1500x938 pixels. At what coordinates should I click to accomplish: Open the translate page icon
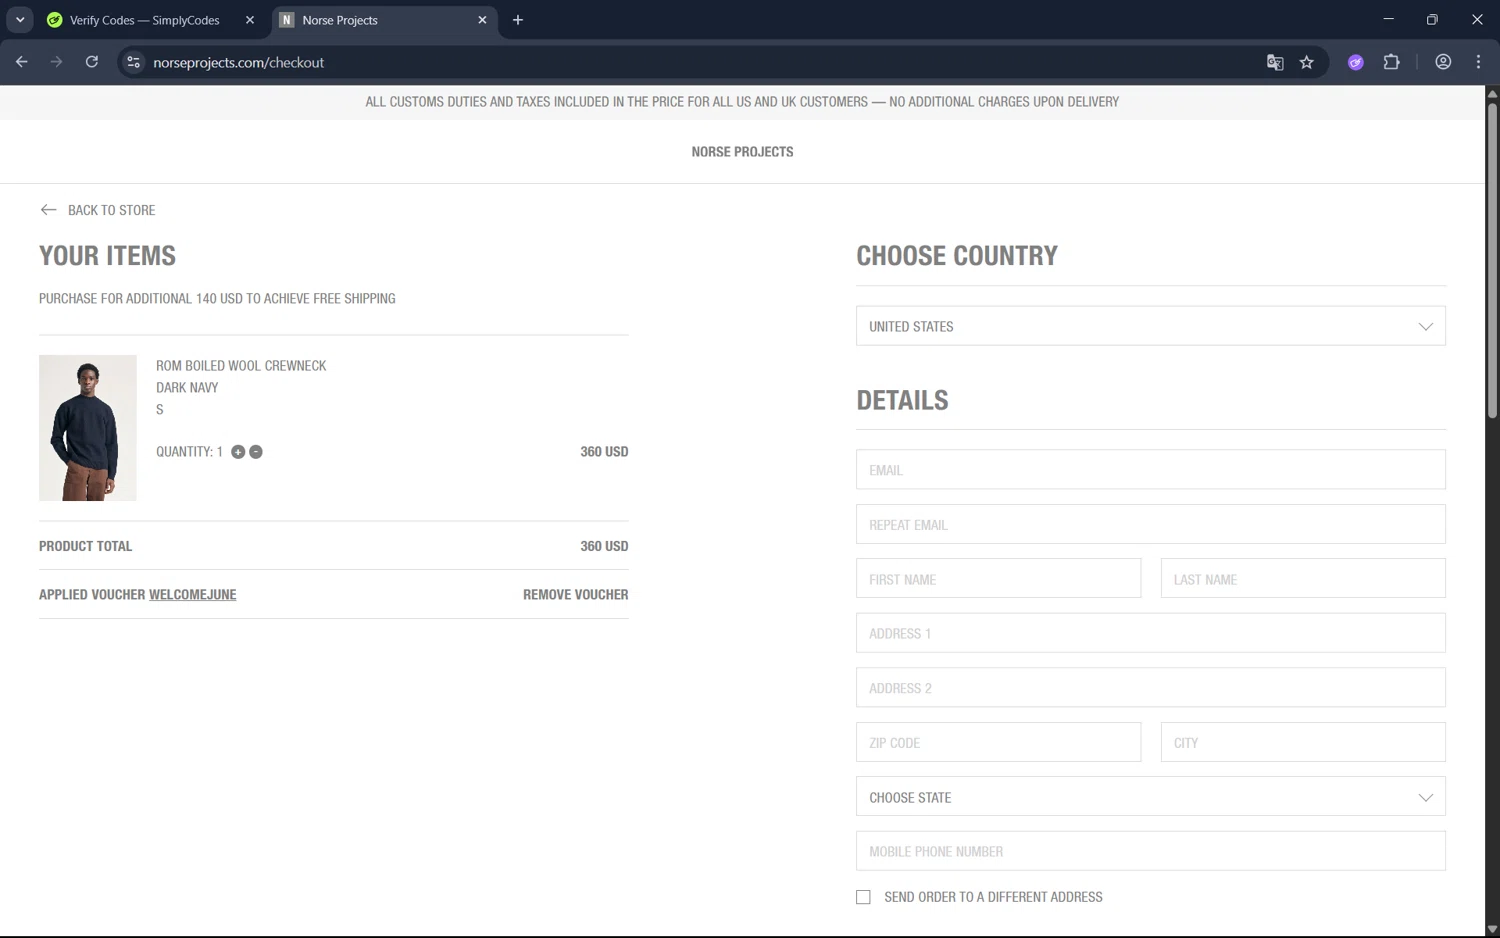click(x=1275, y=62)
